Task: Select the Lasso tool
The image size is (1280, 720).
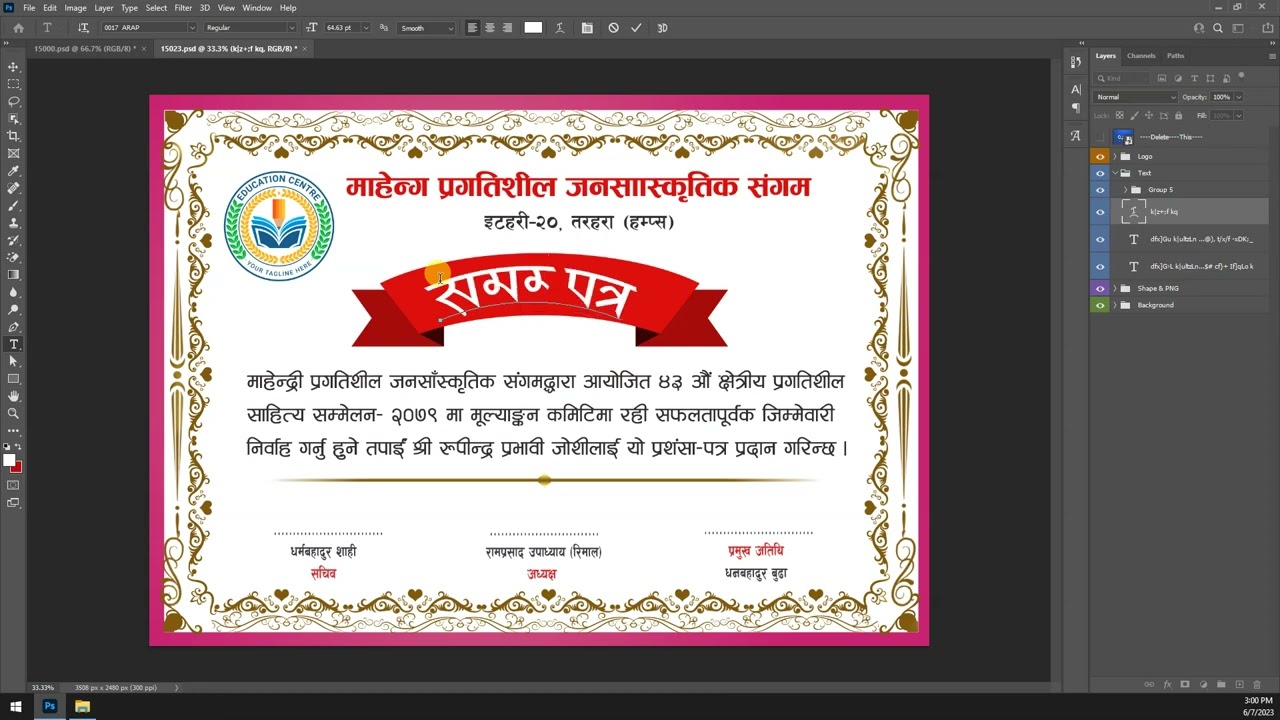Action: pos(13,101)
